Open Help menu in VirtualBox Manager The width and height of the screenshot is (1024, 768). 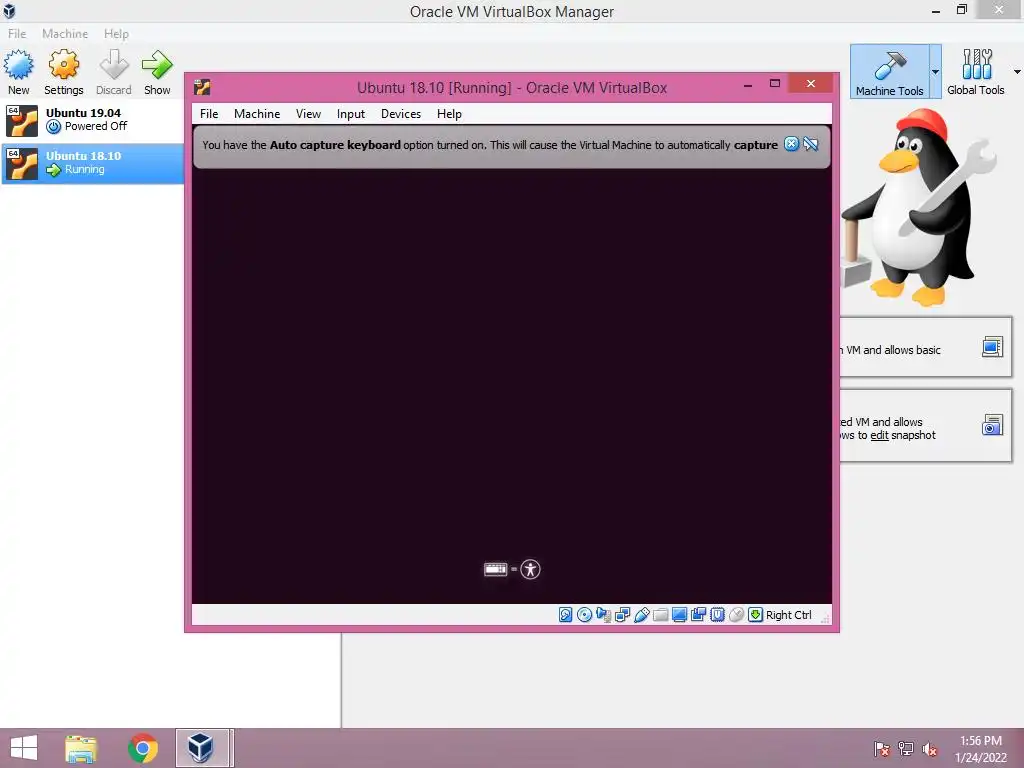(x=116, y=33)
